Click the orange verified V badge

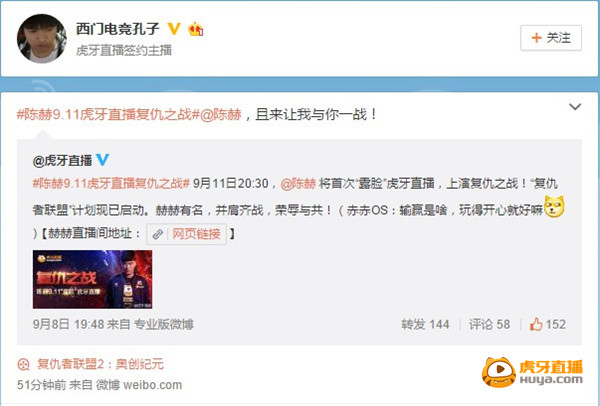click(x=174, y=29)
